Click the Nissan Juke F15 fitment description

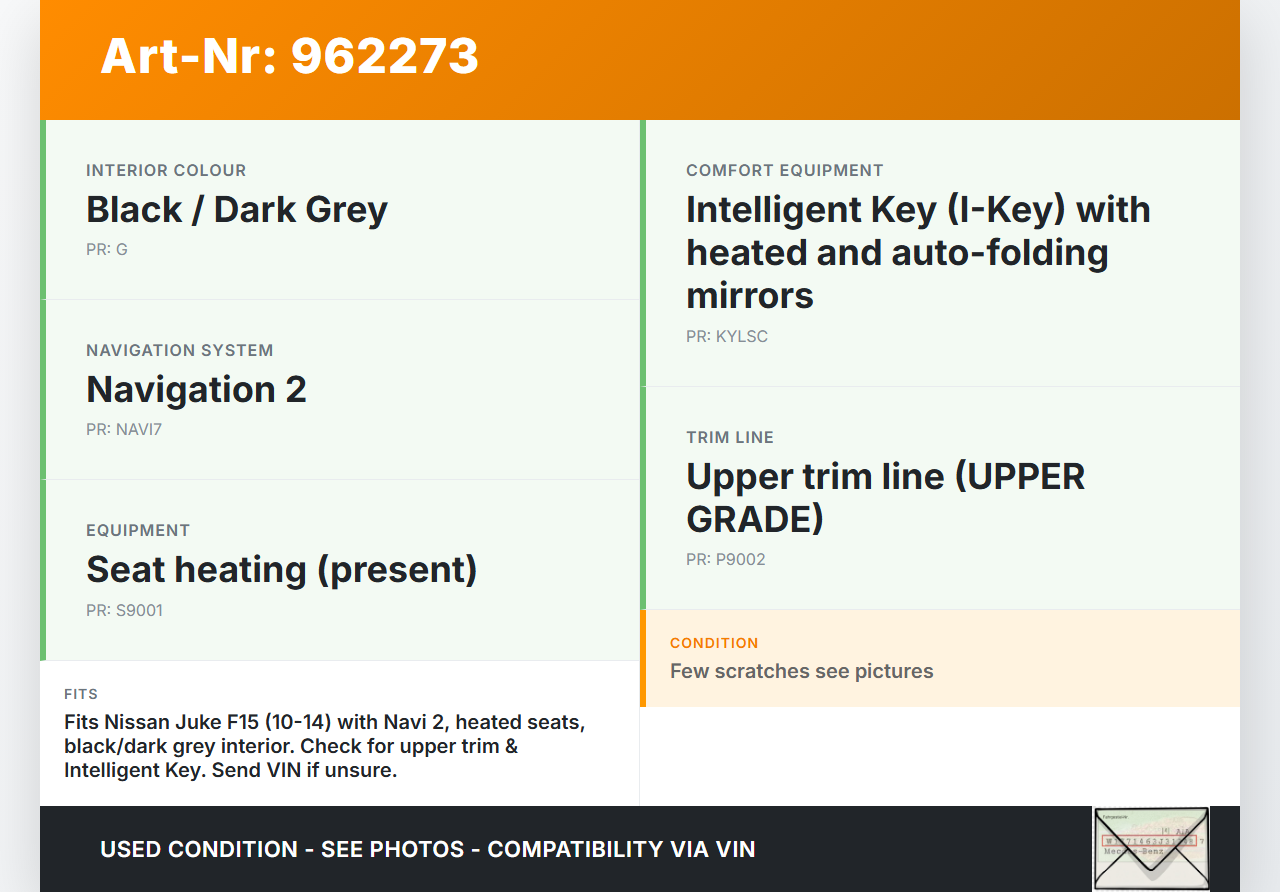(324, 746)
